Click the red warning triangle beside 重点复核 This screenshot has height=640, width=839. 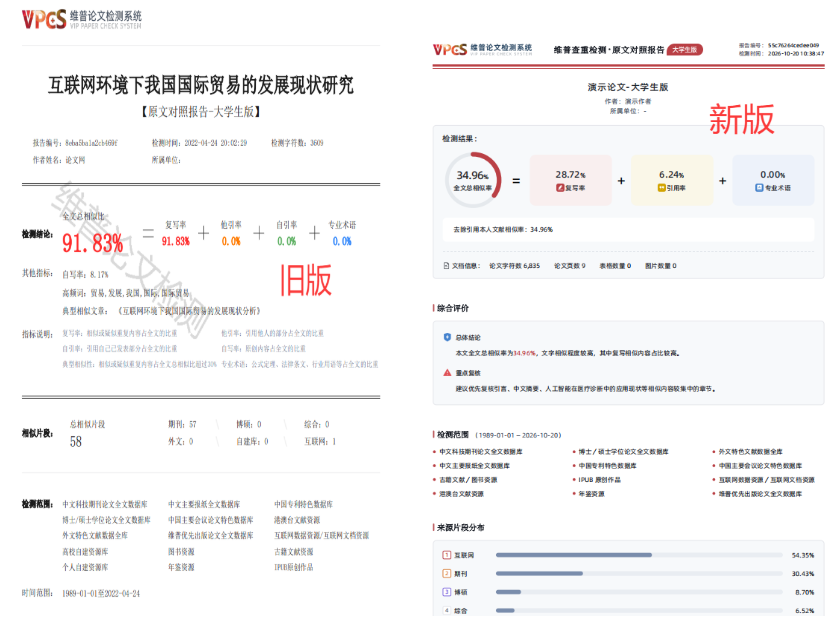pyautogui.click(x=447, y=372)
